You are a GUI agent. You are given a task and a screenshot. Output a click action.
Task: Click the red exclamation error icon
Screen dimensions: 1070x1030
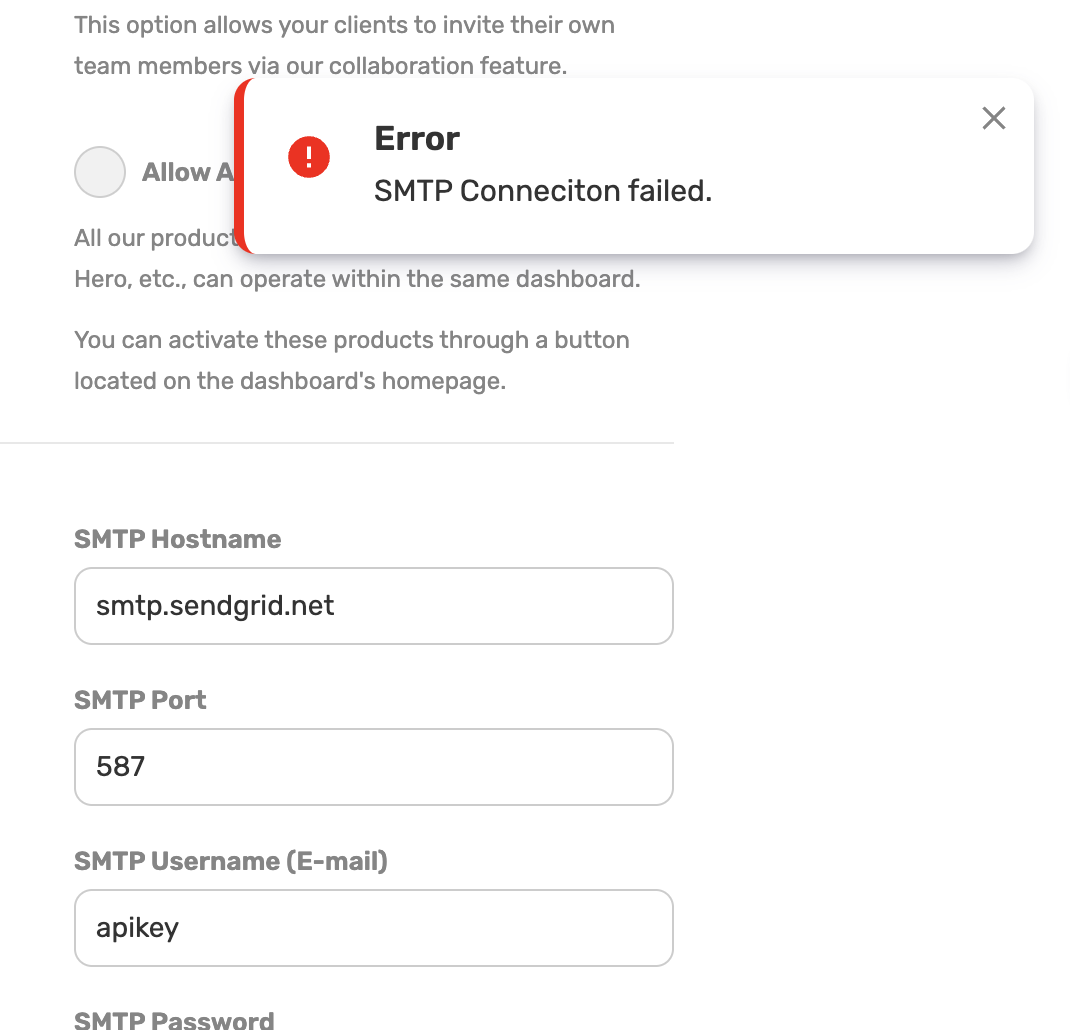point(308,157)
